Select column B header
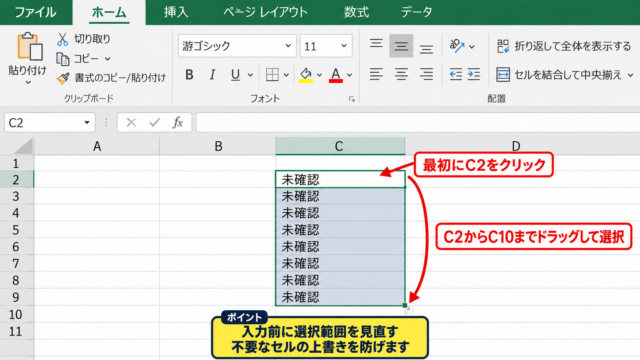Viewport: 640px width, 360px height. tap(218, 146)
